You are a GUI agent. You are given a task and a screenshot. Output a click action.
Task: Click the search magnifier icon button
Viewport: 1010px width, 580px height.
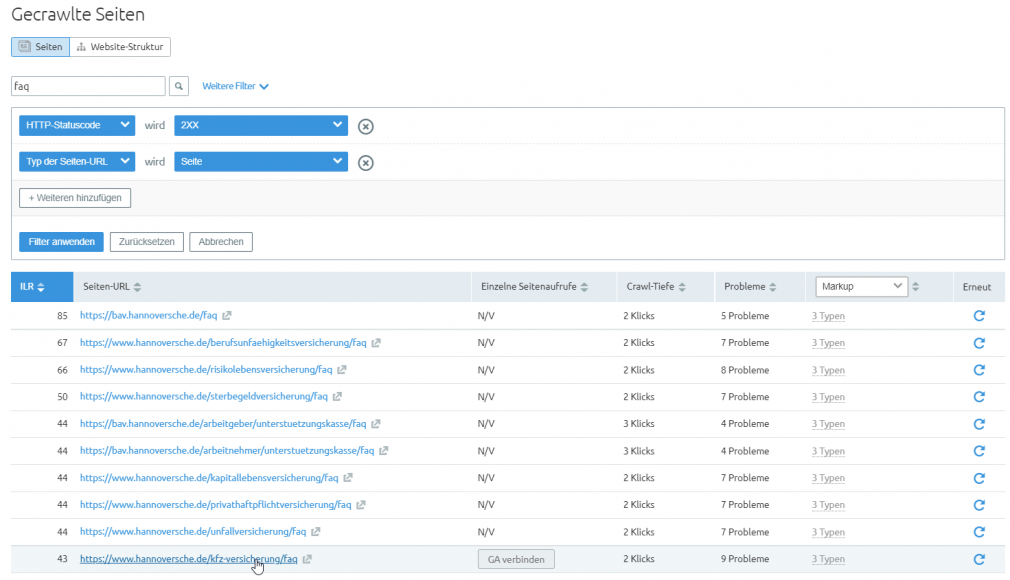click(x=178, y=86)
